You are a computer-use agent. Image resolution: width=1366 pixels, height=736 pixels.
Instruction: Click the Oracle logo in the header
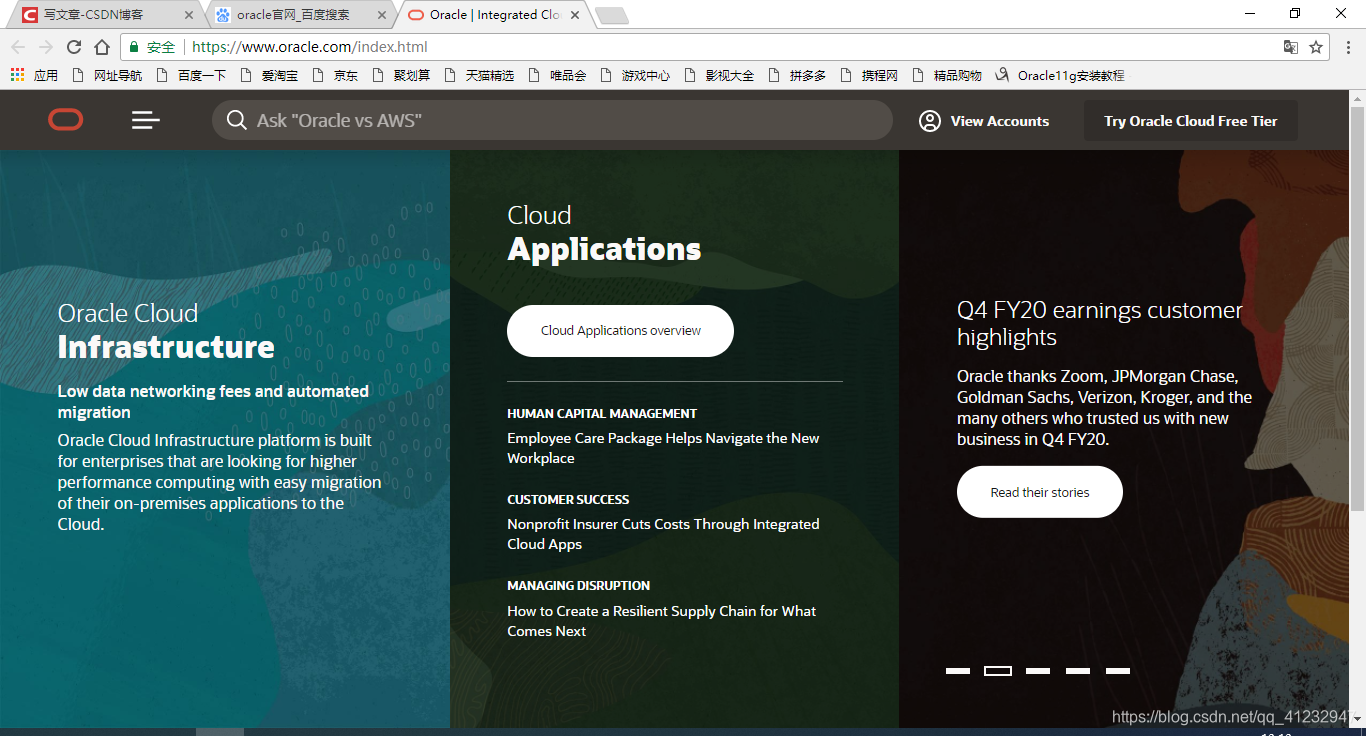click(x=66, y=120)
